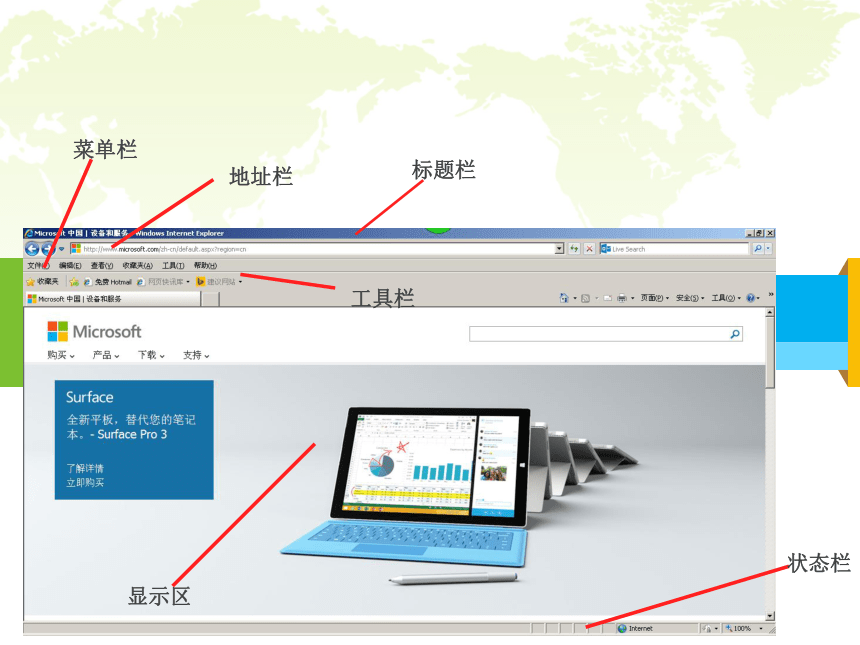Click the Home icon in command bar

(x=564, y=298)
